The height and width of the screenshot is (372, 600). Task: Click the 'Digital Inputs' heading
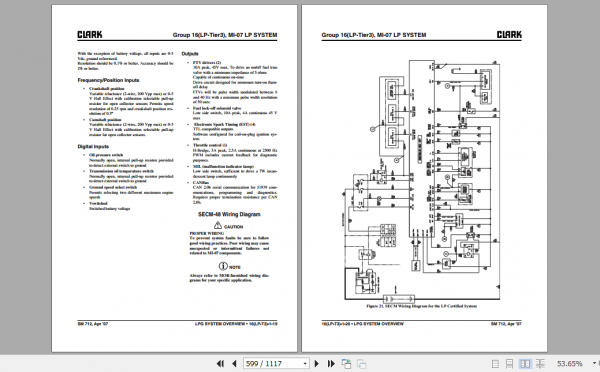tap(93, 146)
